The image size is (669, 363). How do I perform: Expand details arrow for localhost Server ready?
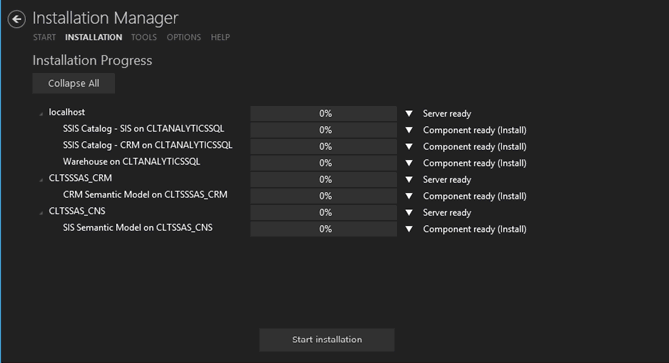coord(409,113)
